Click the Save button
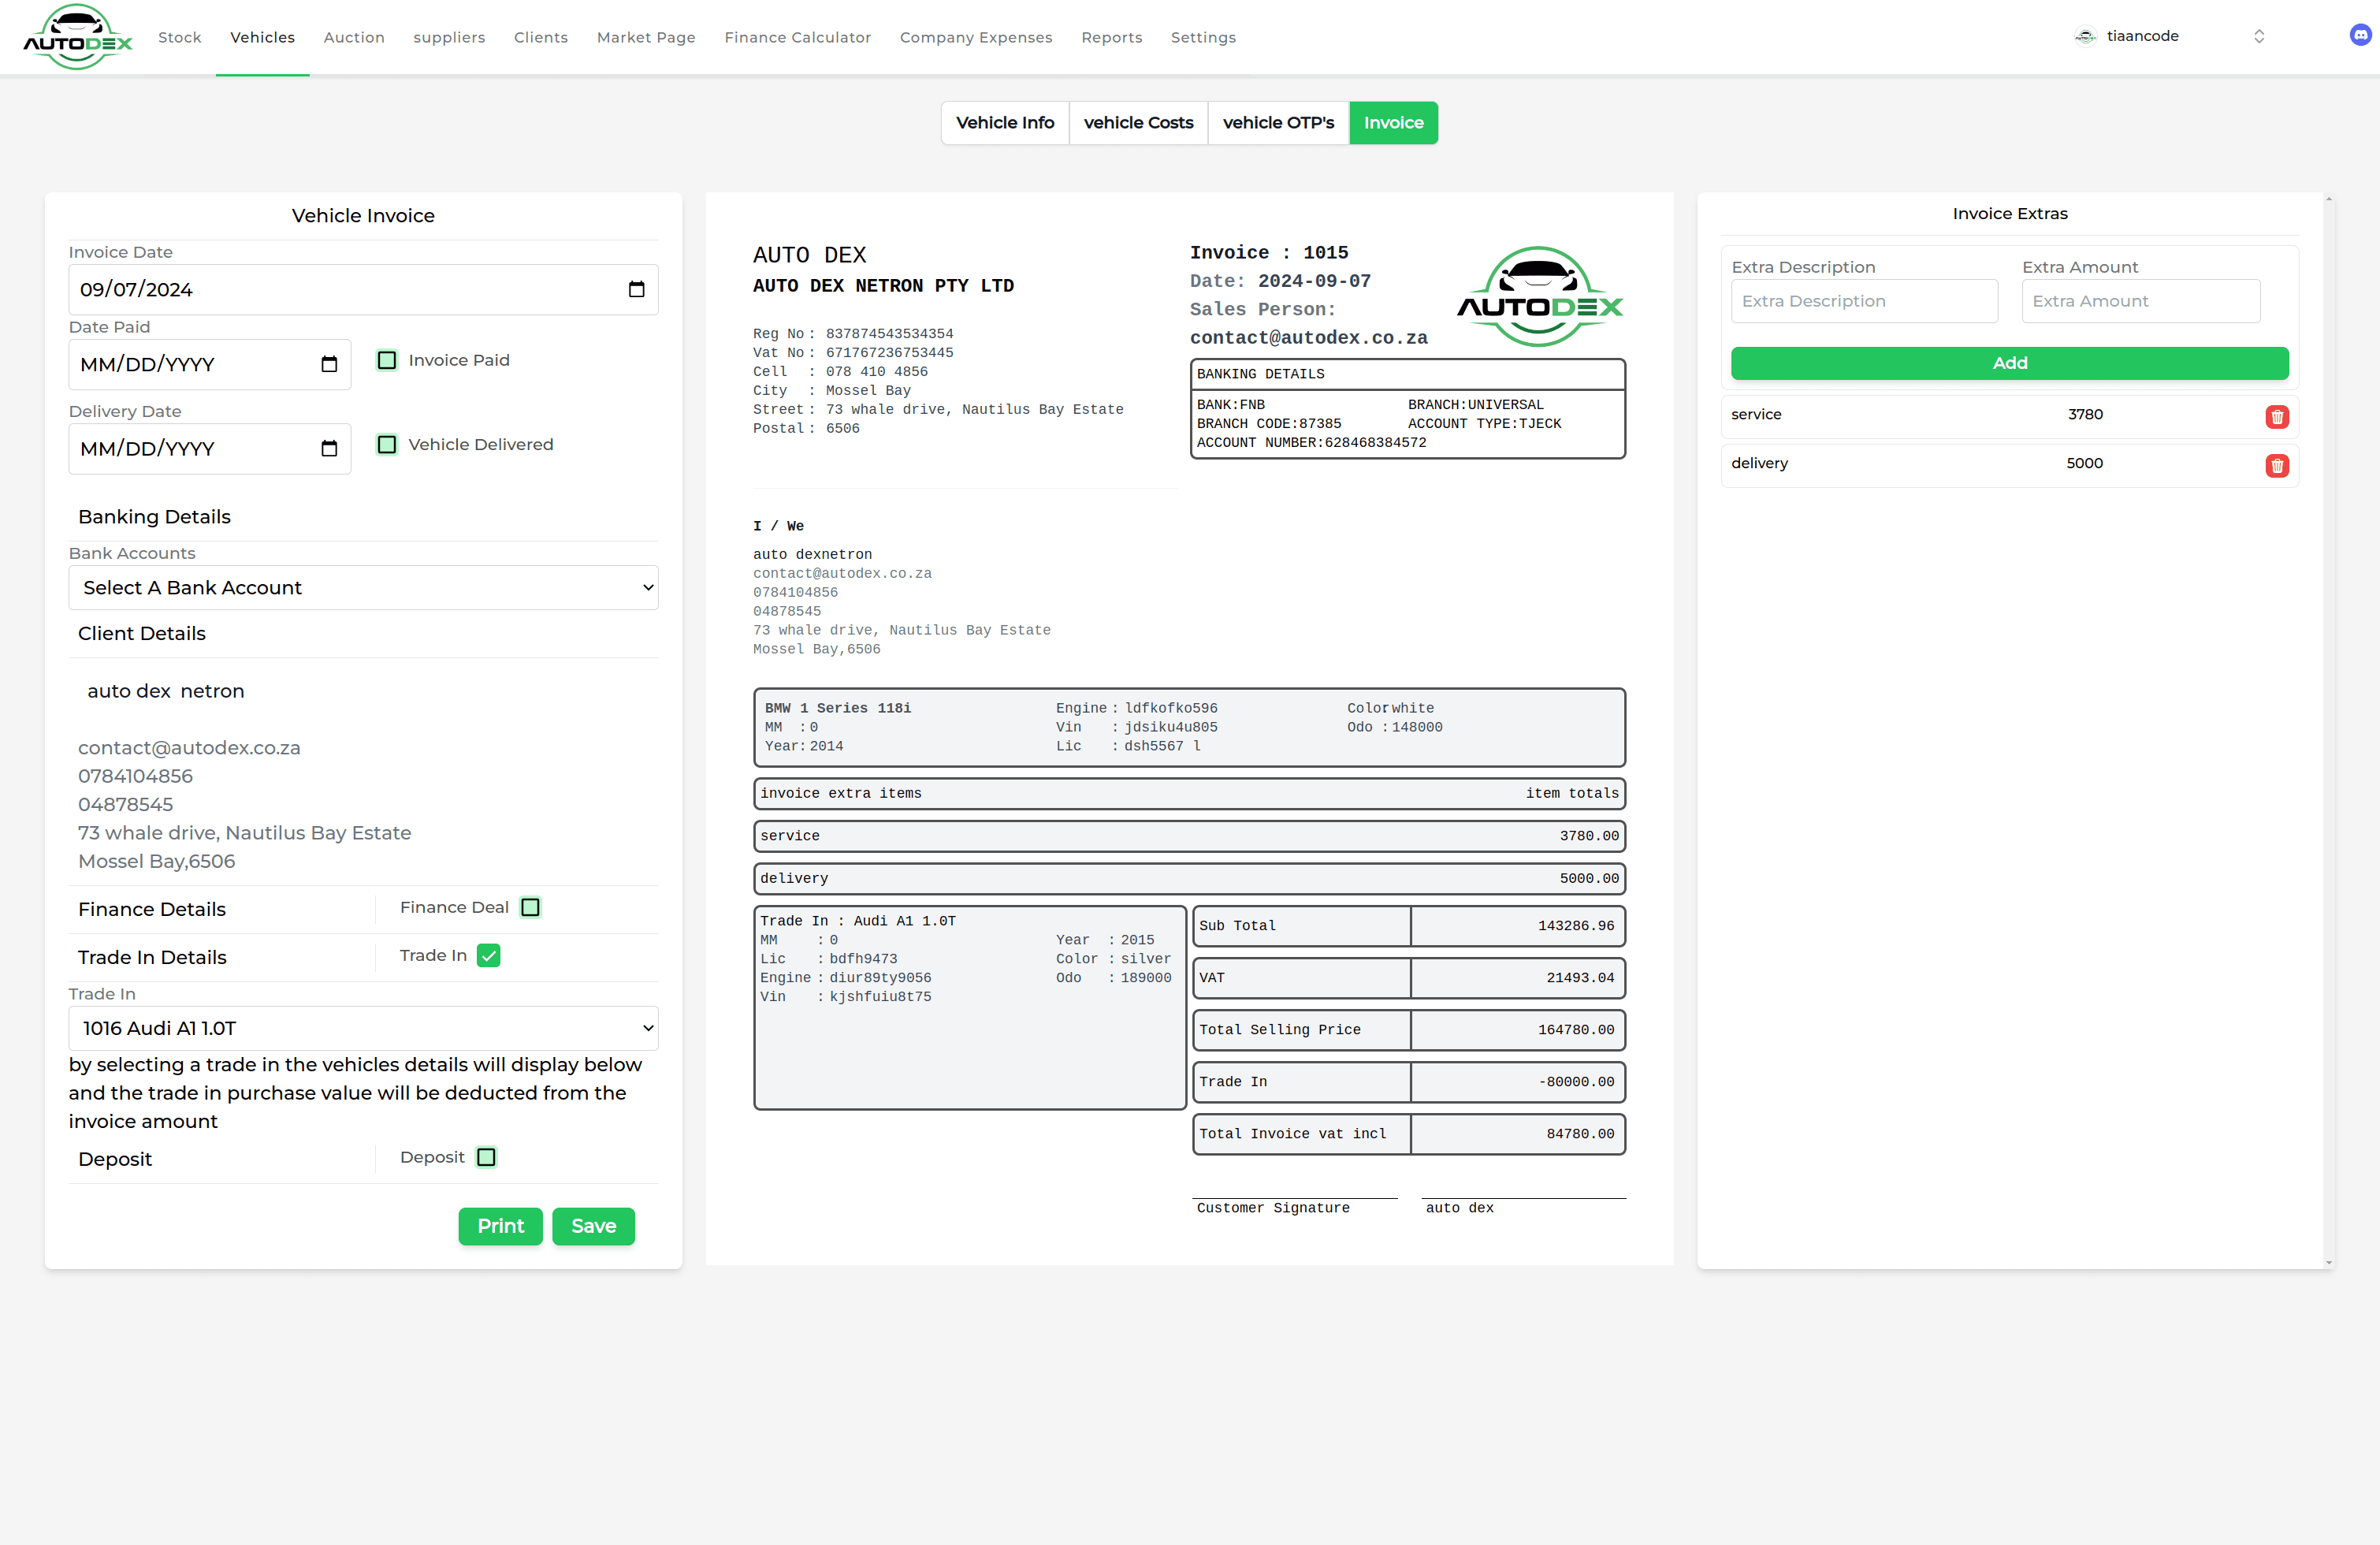The width and height of the screenshot is (2380, 1545). 593,1226
